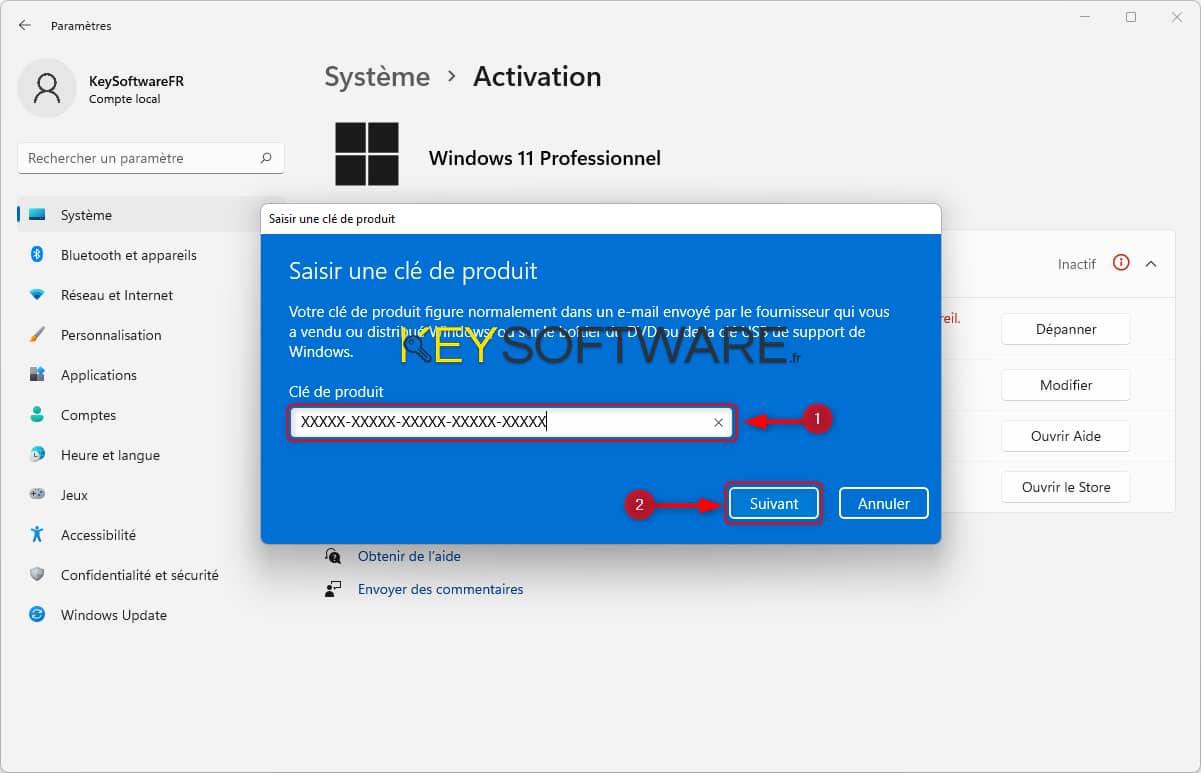Screen dimensions: 1201x773
Task: Click the back arrow in Paramètres
Action: [x=25, y=25]
